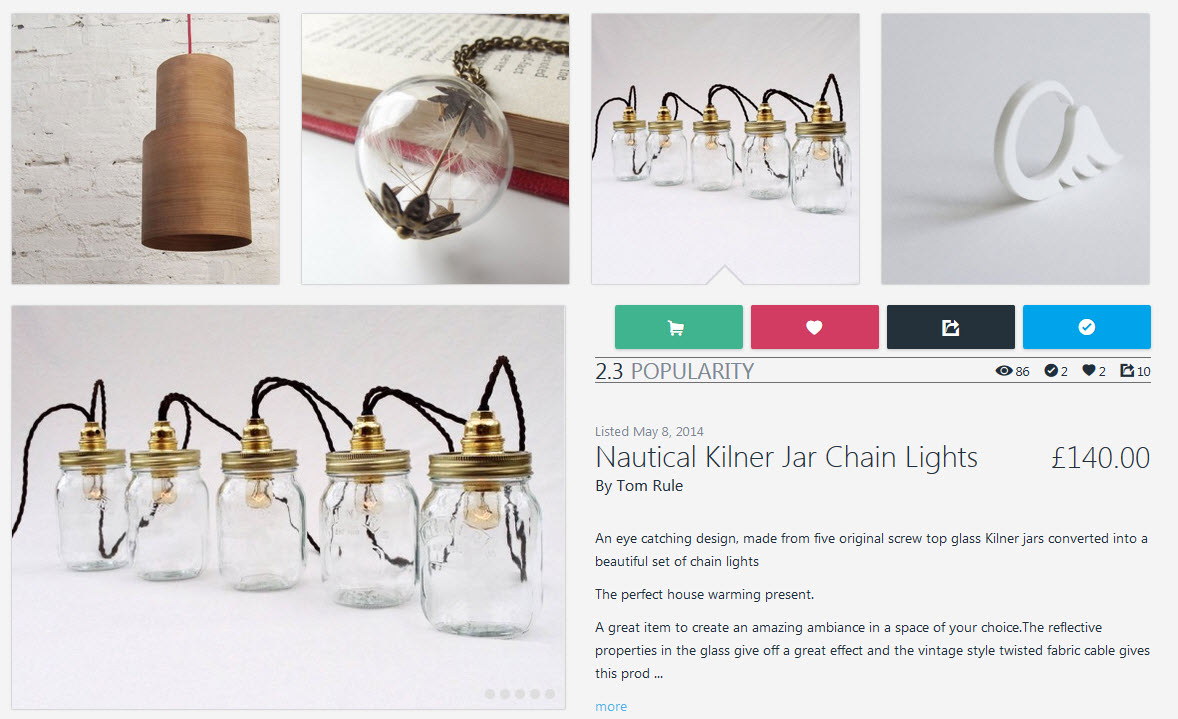Select the third image carousel dot
This screenshot has width=1178, height=719.
click(520, 694)
